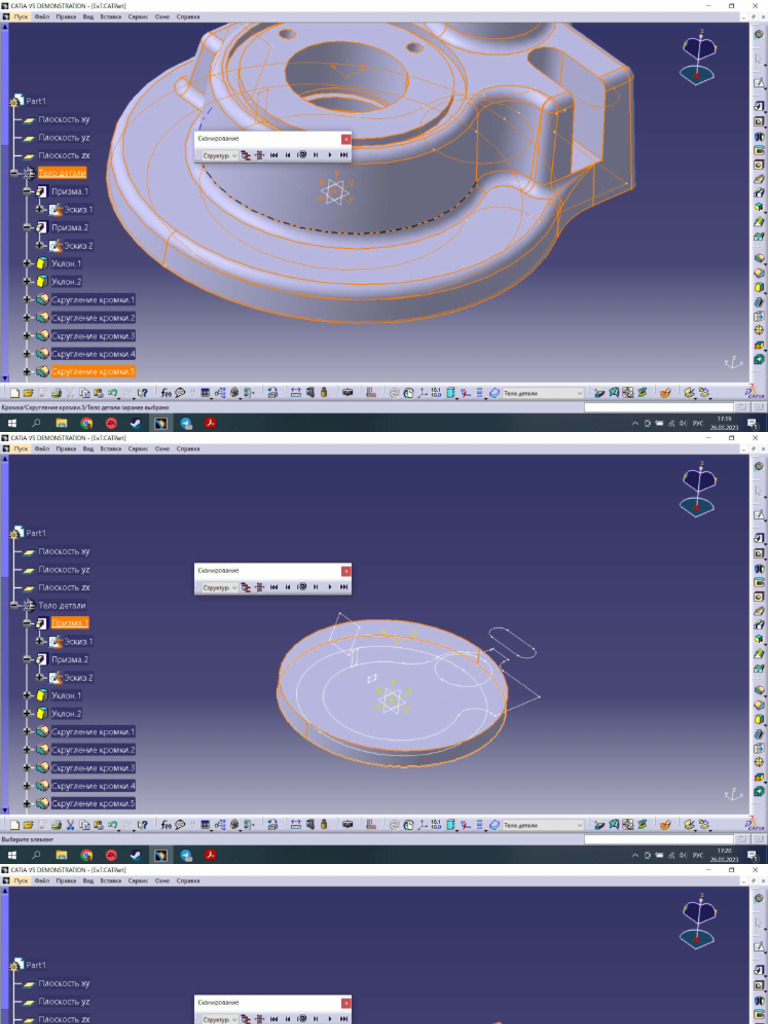Click the Axis System icon in top window
The image size is (768, 1024).
pyautogui.click(x=423, y=393)
